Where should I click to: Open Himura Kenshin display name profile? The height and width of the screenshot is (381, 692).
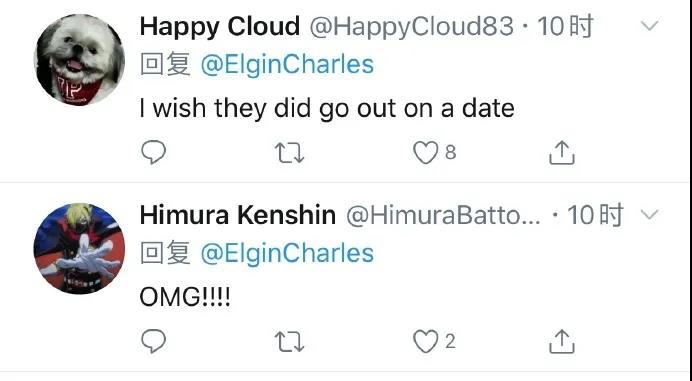click(x=238, y=215)
